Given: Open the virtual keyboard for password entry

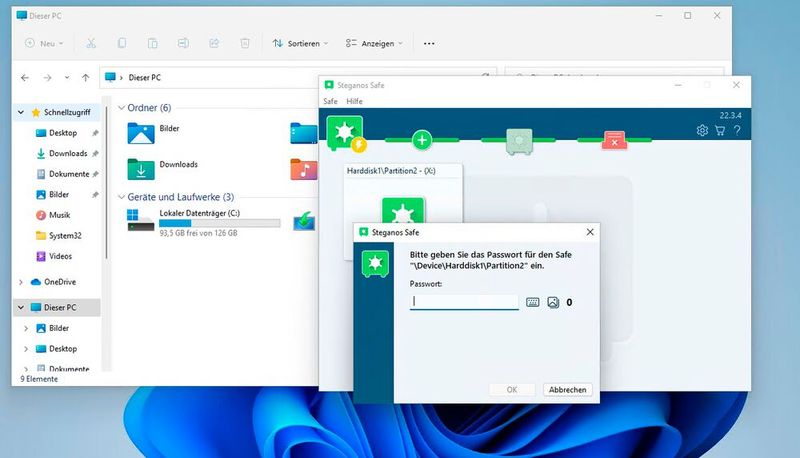Looking at the screenshot, I should coord(533,302).
